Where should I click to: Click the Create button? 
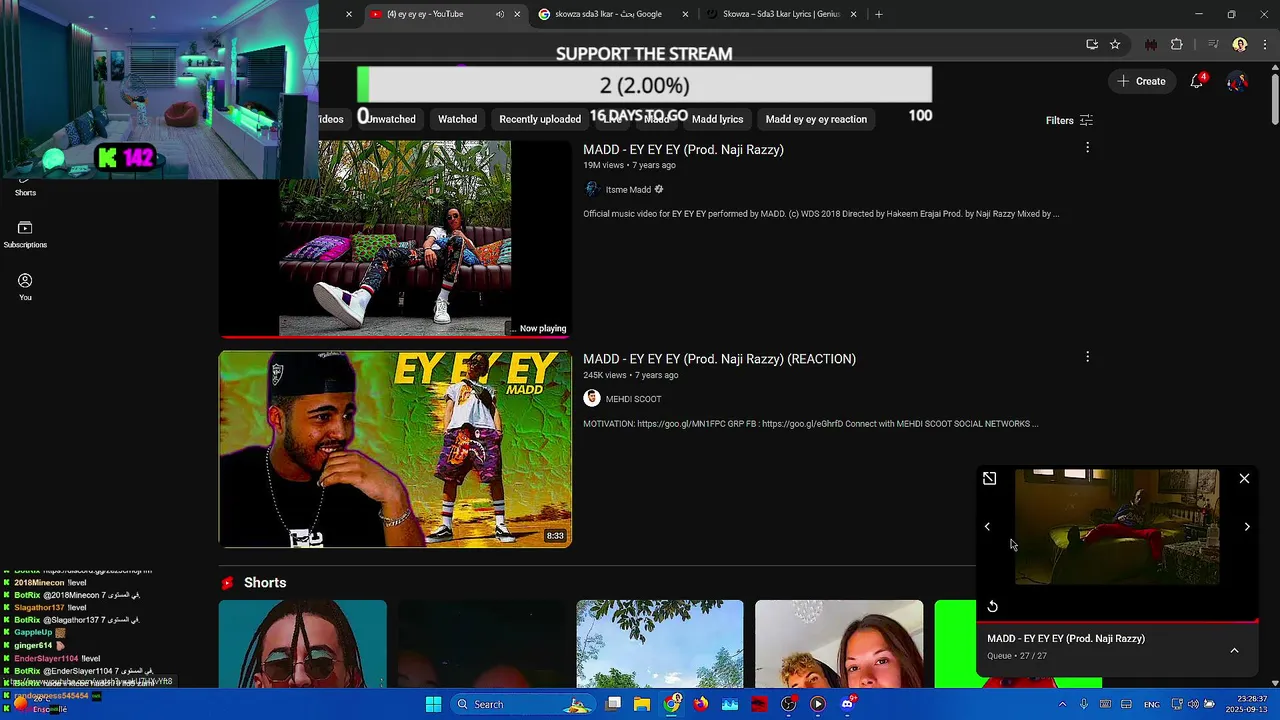[1142, 81]
